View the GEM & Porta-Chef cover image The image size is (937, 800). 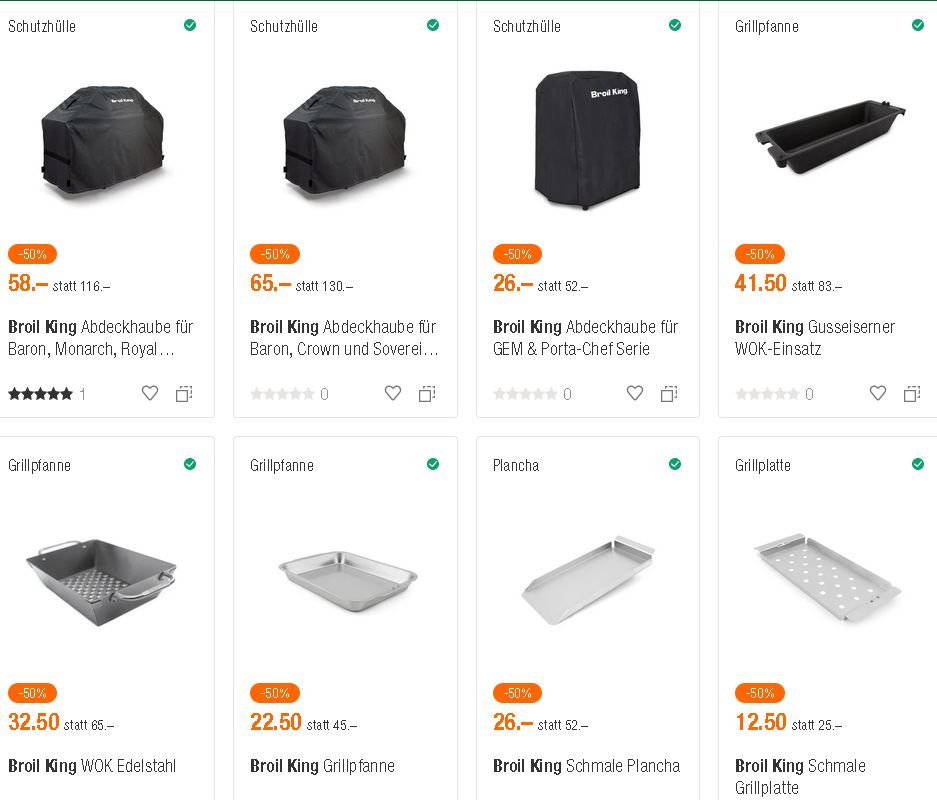(585, 138)
